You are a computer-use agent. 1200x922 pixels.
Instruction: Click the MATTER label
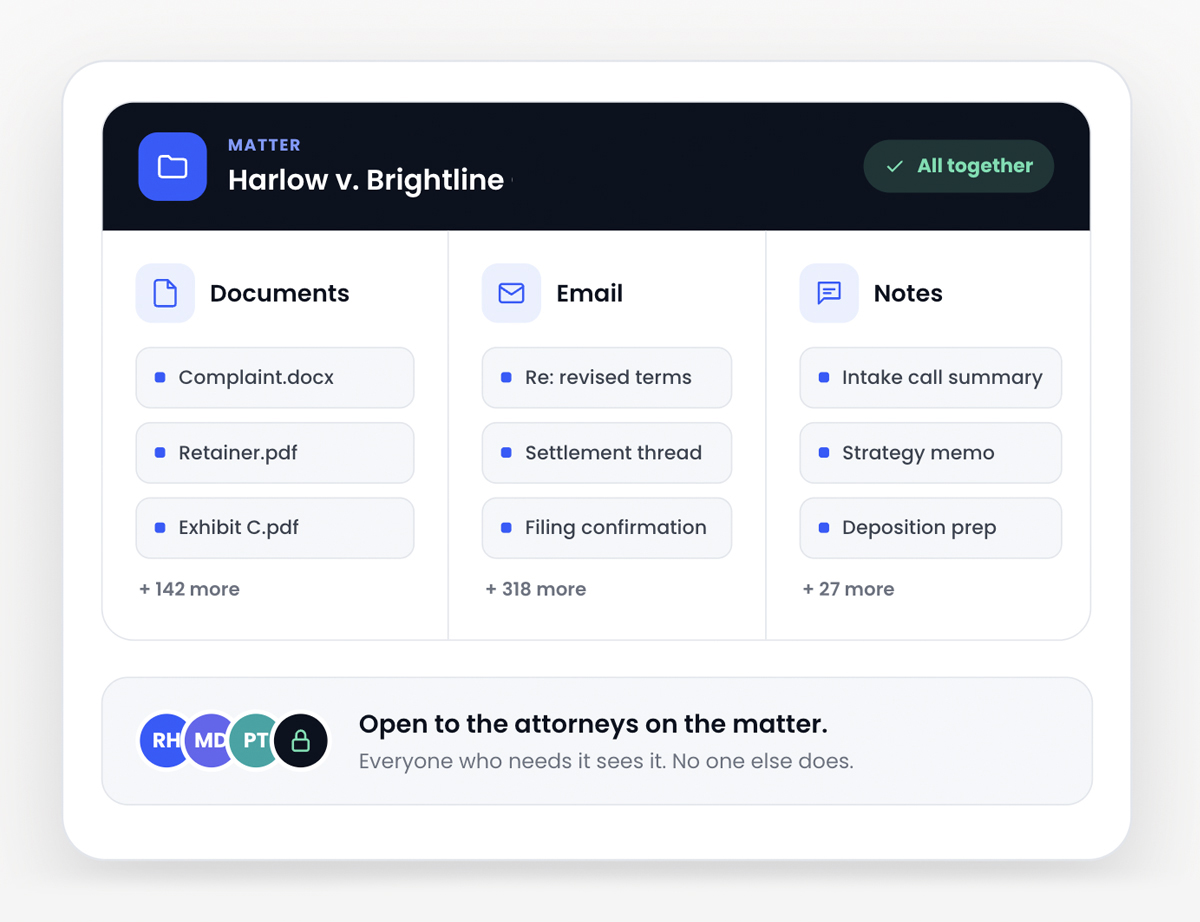tap(264, 145)
